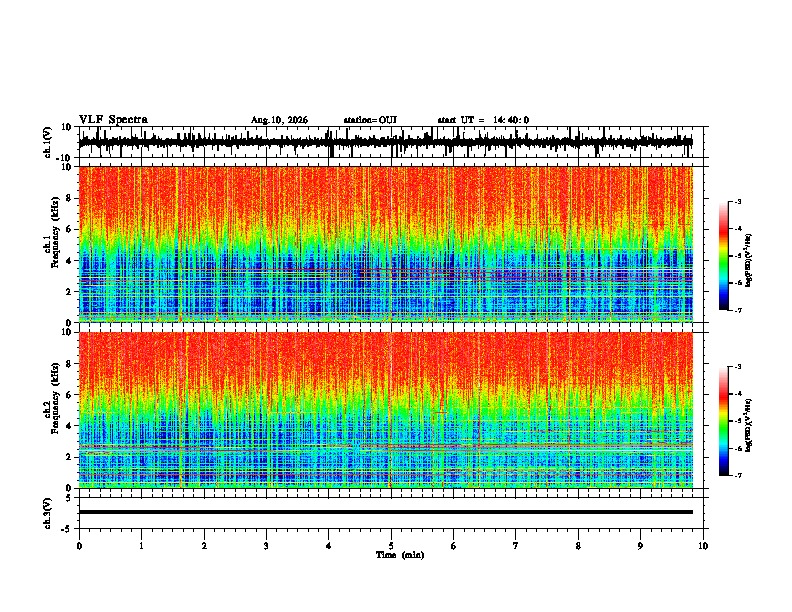Click the "4" kHz tick on ch.1 frequency axis
Screen dimensions: 792x612
(70, 261)
